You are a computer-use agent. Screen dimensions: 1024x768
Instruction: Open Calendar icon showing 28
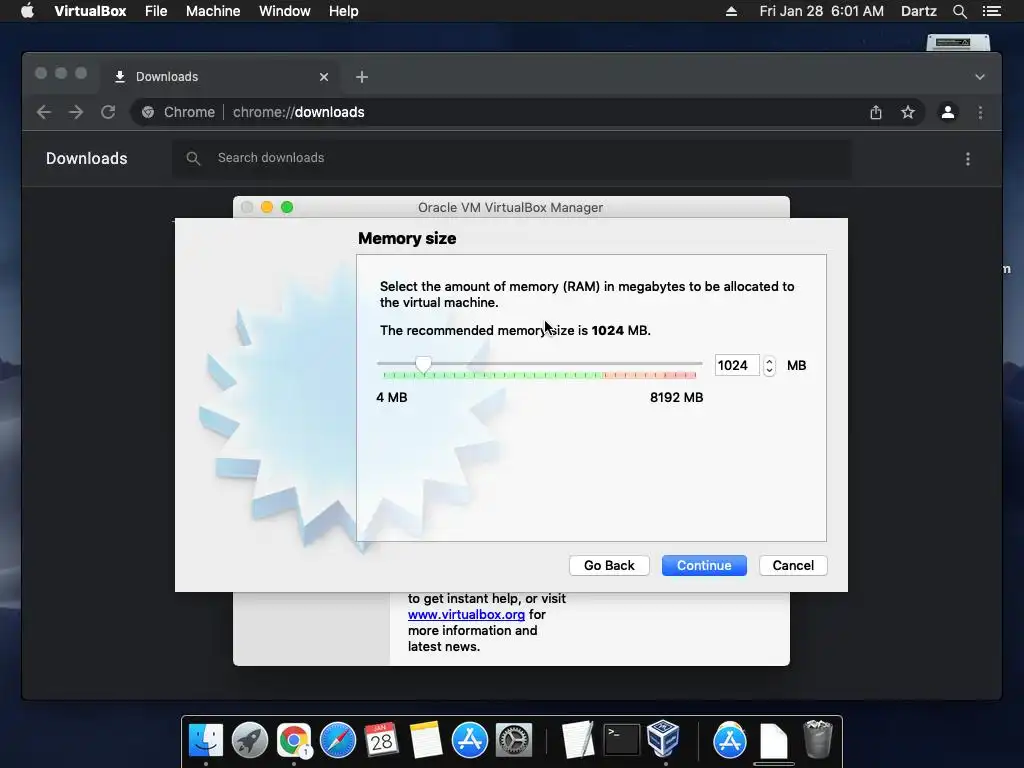(381, 741)
